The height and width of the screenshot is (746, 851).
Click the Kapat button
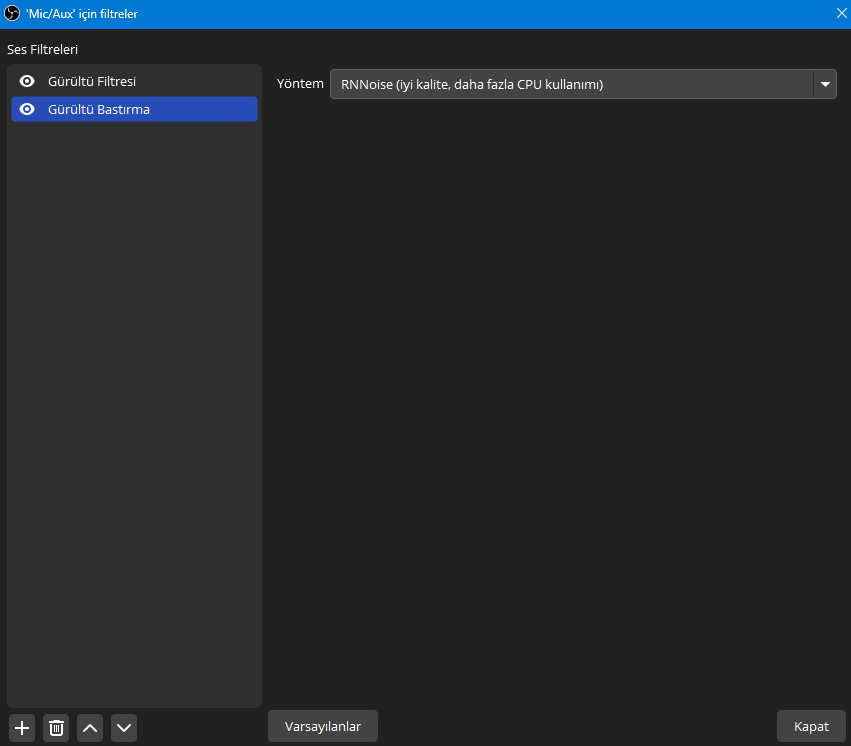click(x=811, y=726)
